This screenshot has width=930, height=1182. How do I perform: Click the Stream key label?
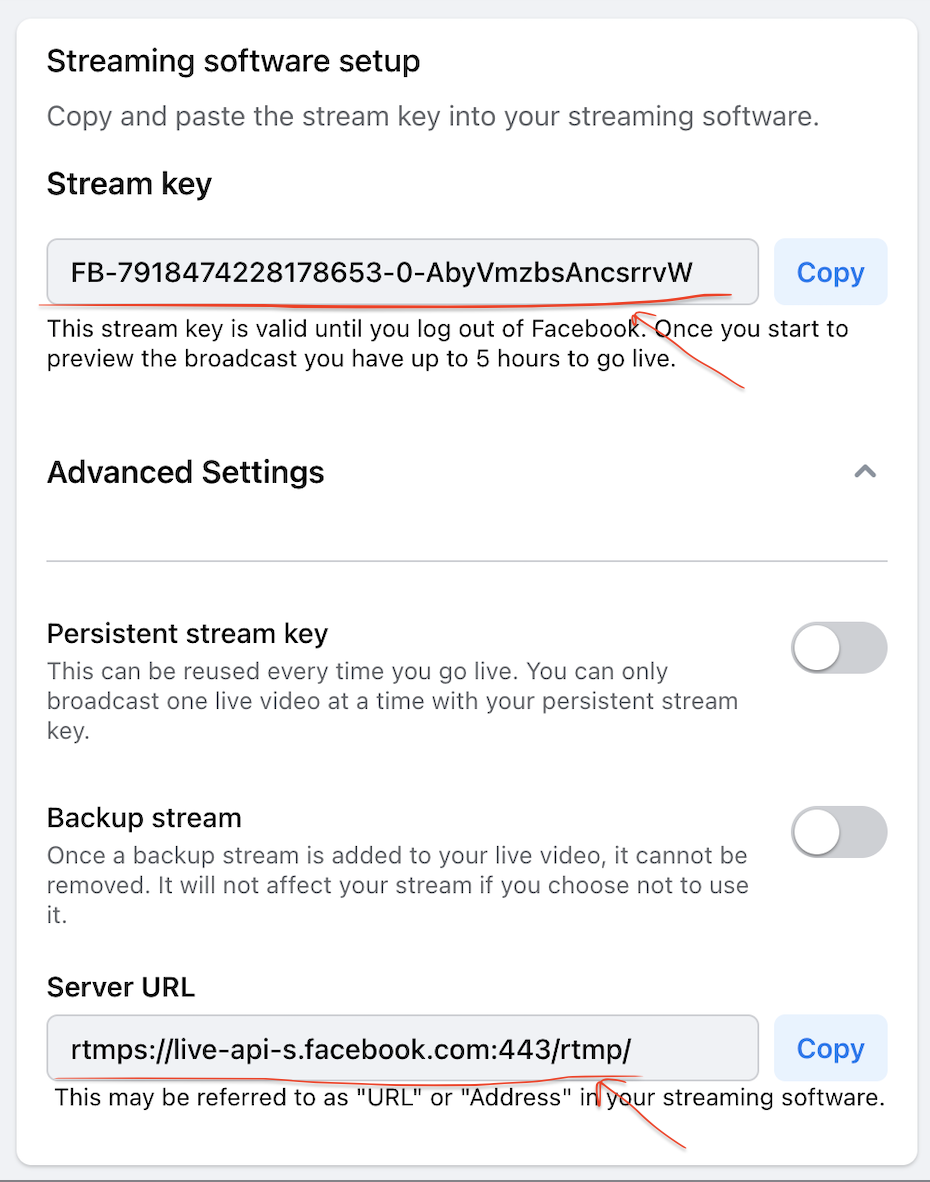click(x=129, y=185)
